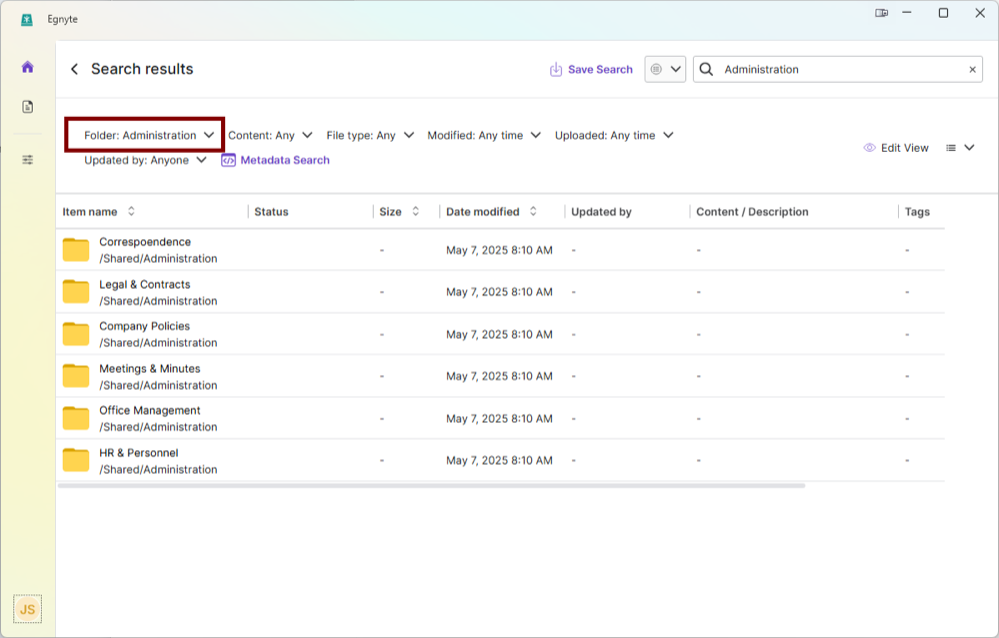Open the search scope selector beside Save Search
The image size is (999, 638).
665,69
